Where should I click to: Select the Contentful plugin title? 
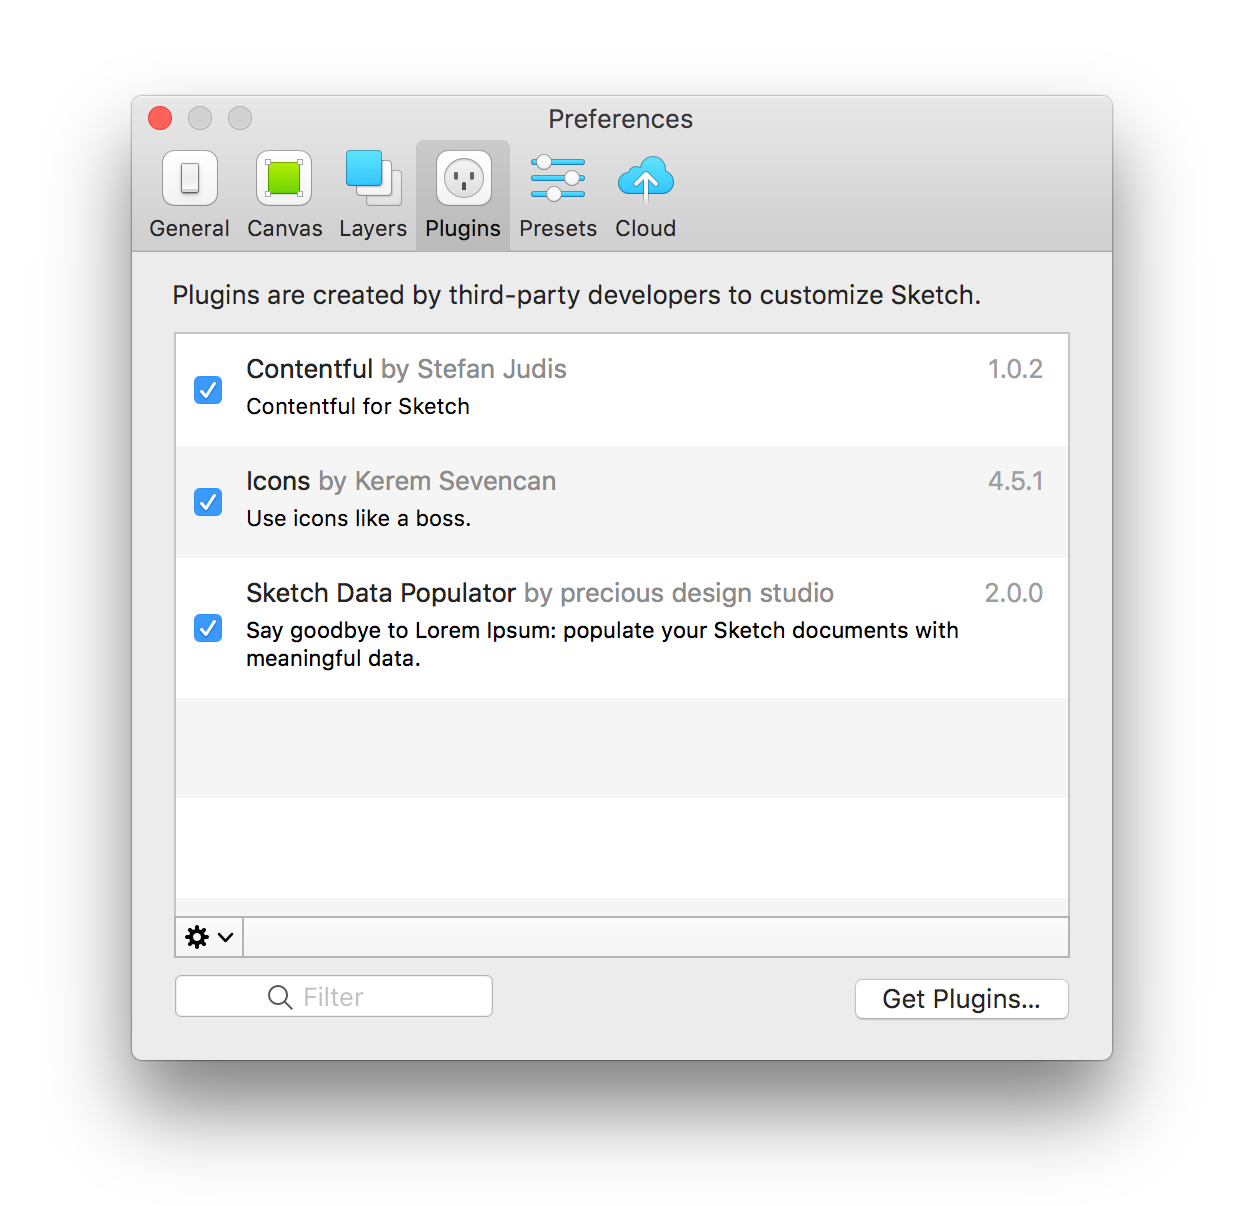point(309,369)
